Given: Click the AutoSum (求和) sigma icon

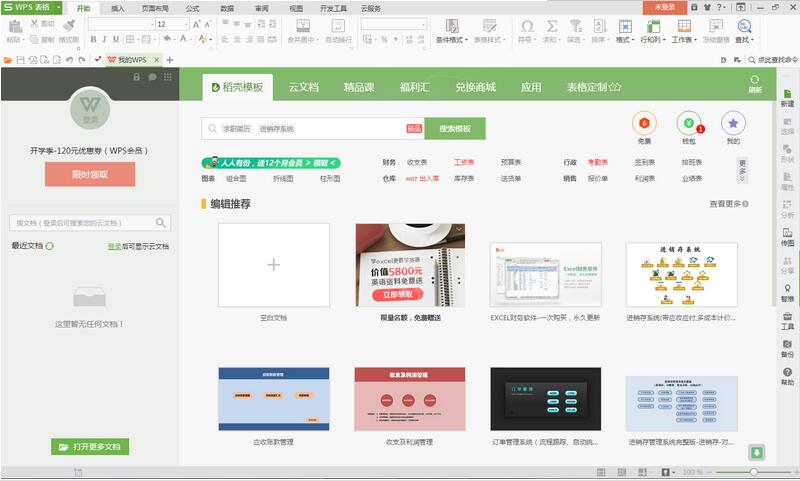Looking at the screenshot, I should click(552, 26).
